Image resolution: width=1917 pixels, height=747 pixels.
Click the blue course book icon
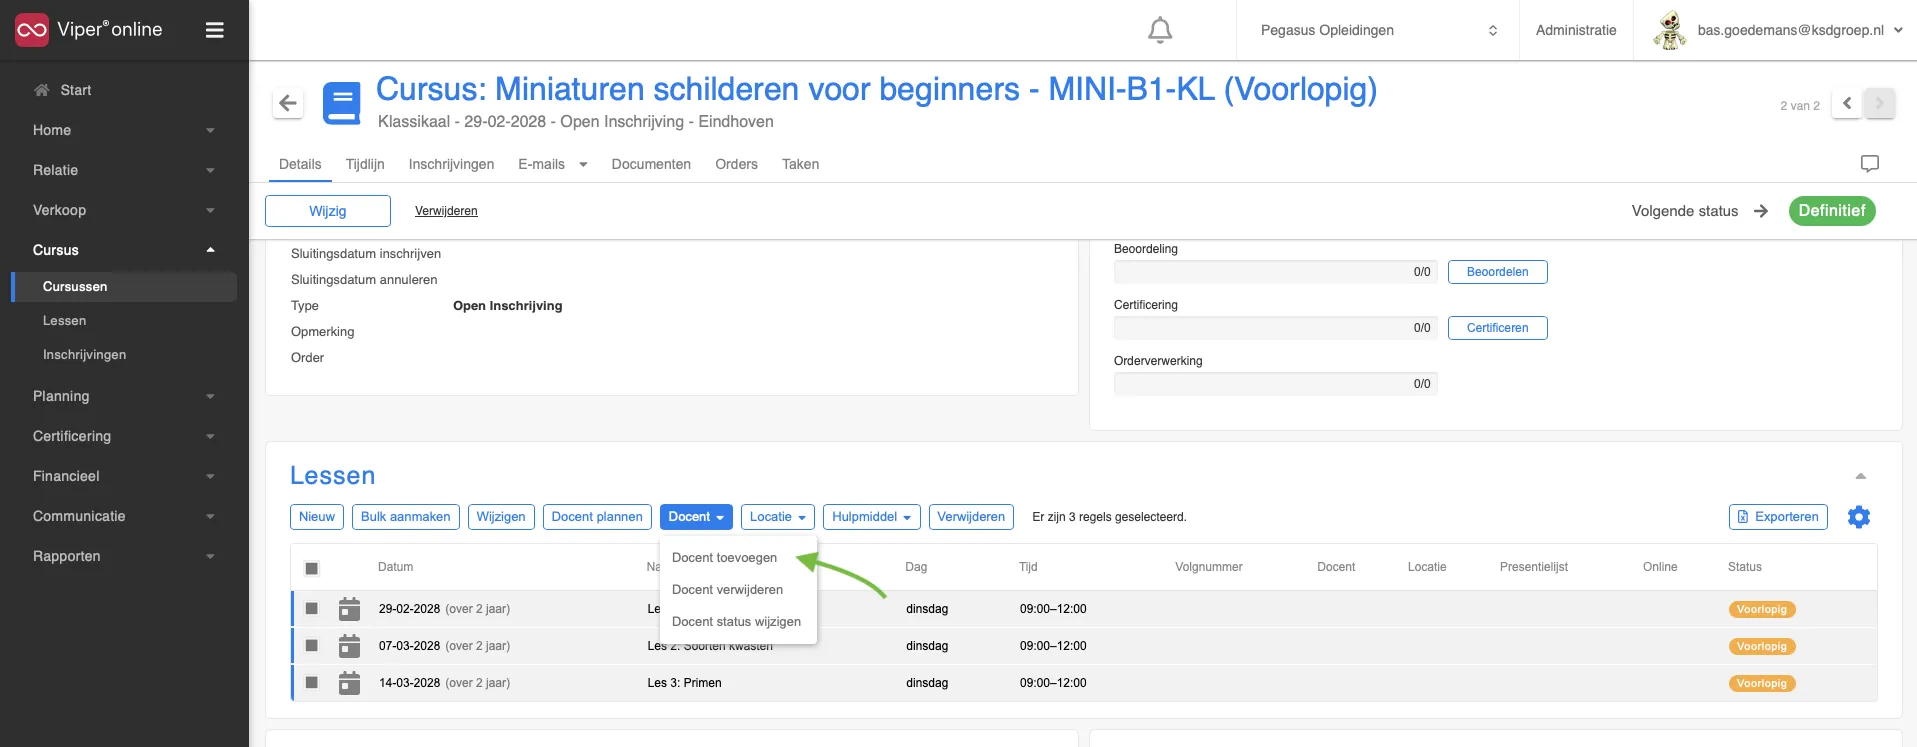341,103
